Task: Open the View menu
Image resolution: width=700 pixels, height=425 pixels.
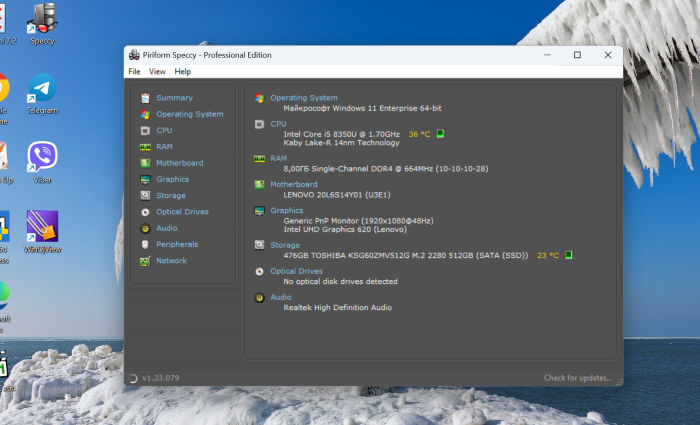Action: click(157, 71)
